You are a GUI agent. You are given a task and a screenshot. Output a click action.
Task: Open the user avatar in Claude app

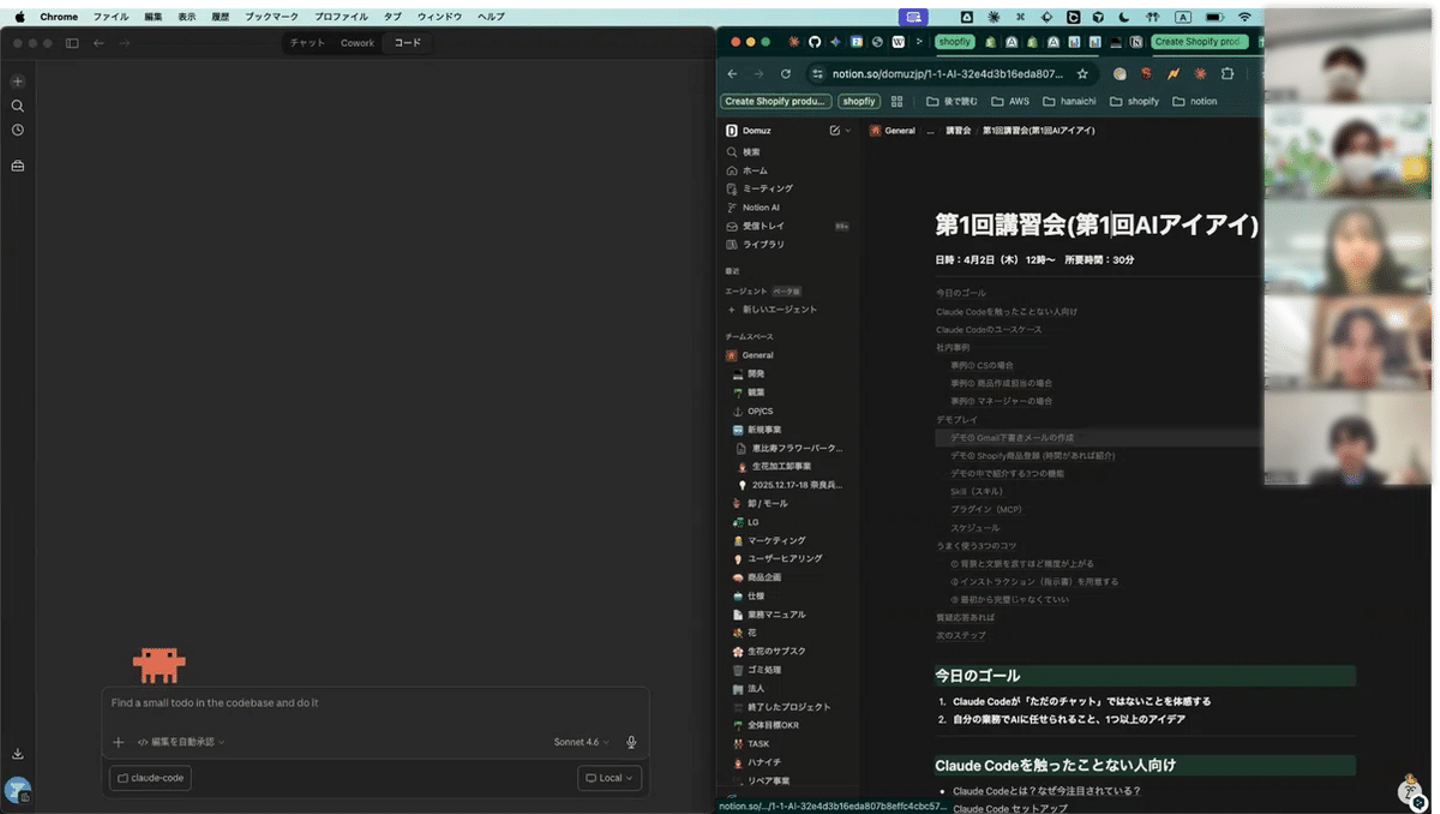pyautogui.click(x=17, y=790)
